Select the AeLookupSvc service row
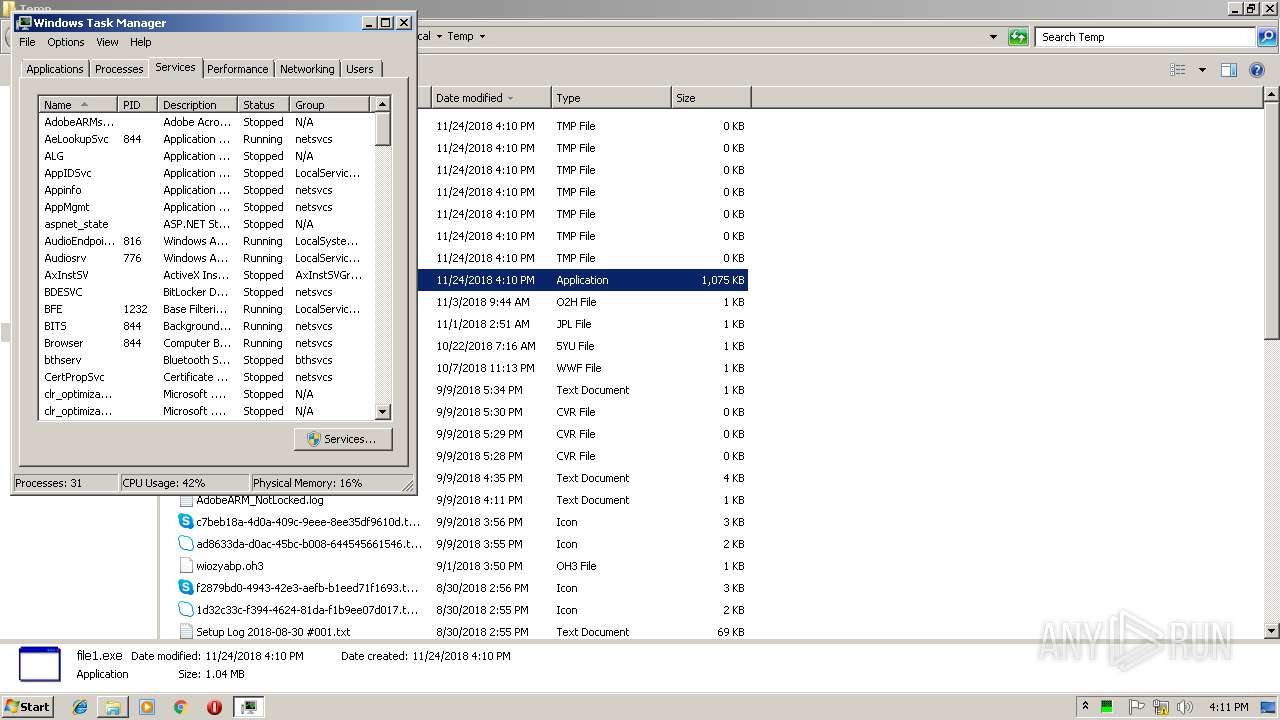This screenshot has height=720, width=1280. pos(206,139)
